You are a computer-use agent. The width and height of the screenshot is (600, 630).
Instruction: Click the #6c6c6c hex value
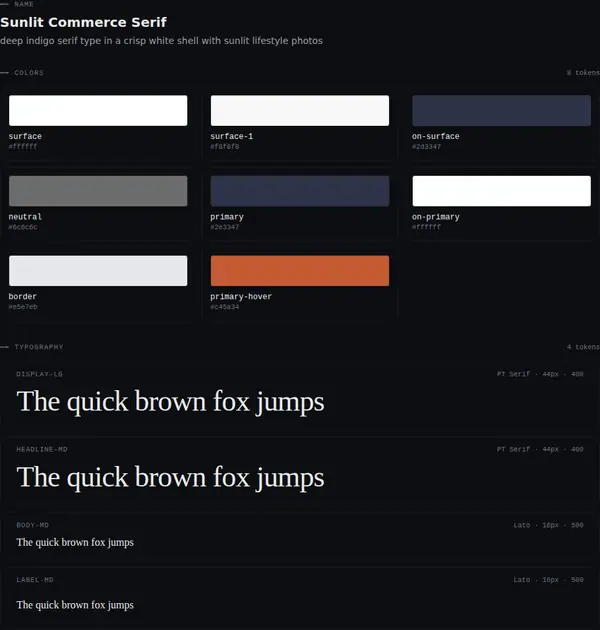click(x=23, y=227)
